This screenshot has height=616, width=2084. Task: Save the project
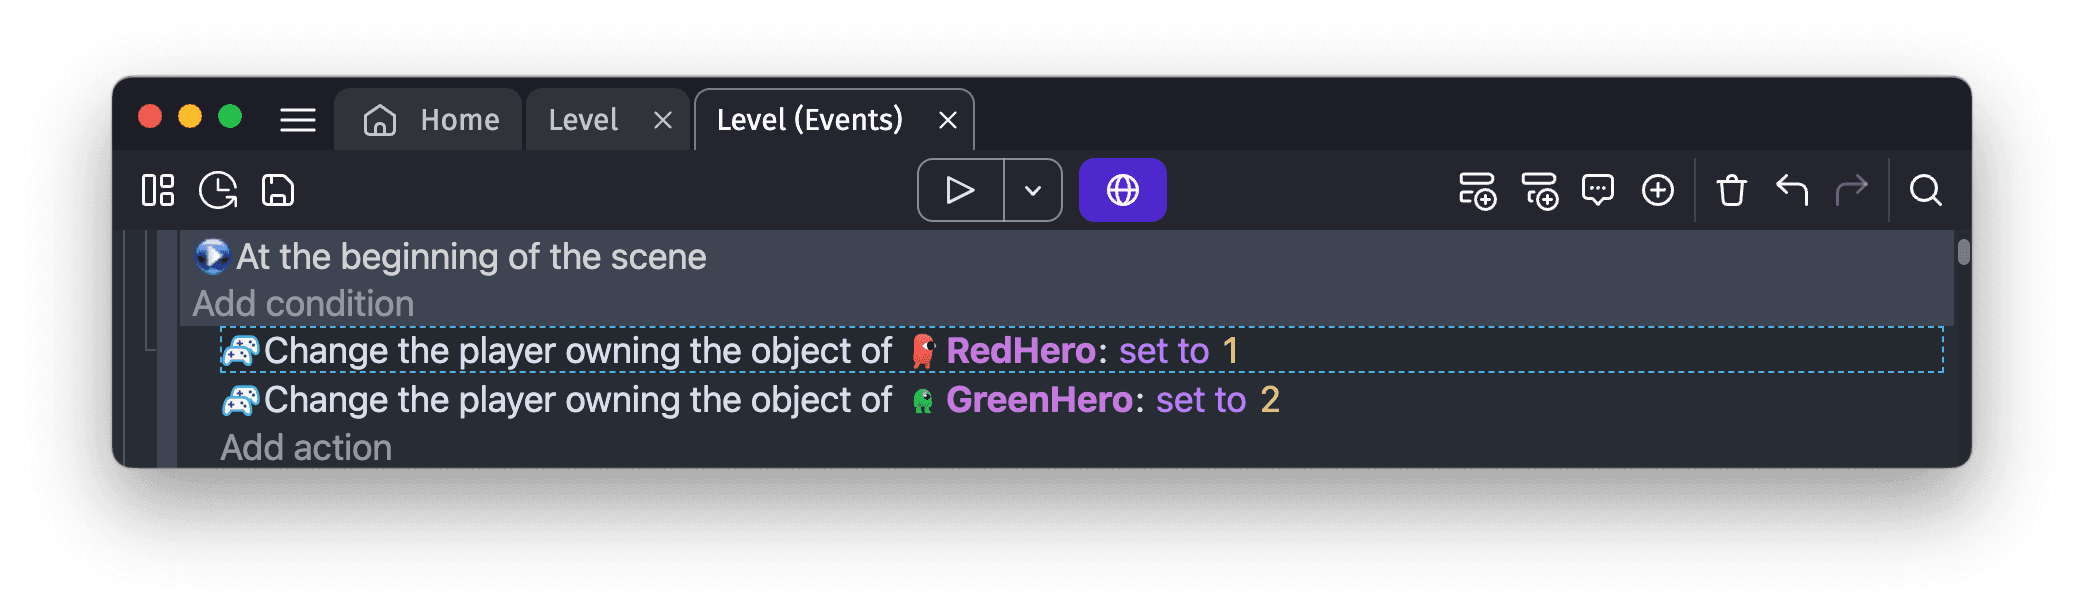tap(277, 190)
